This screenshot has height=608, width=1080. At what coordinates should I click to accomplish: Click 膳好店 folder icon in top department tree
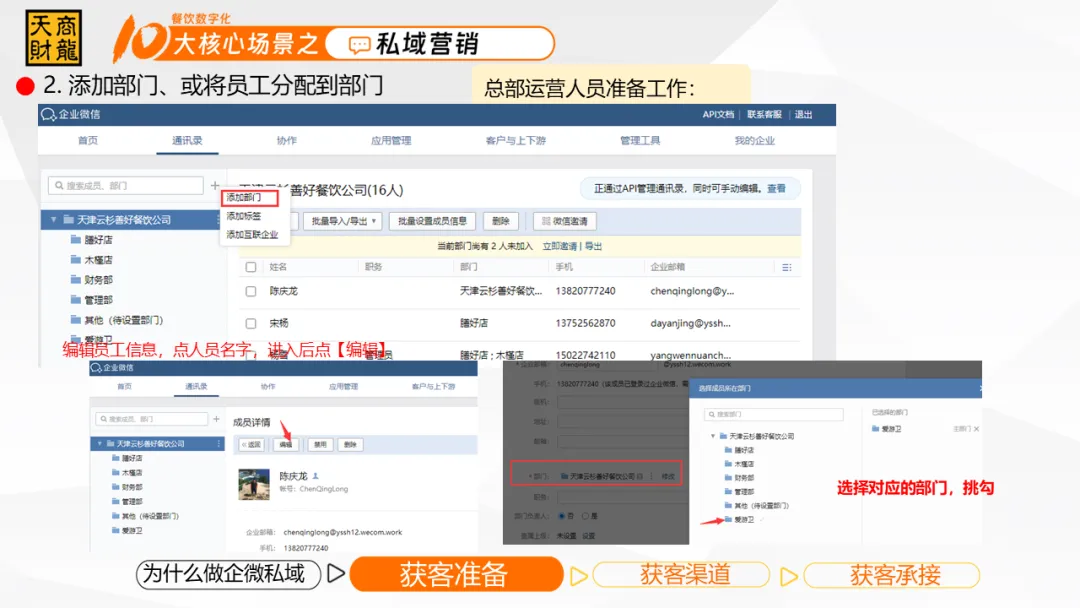tap(76, 240)
